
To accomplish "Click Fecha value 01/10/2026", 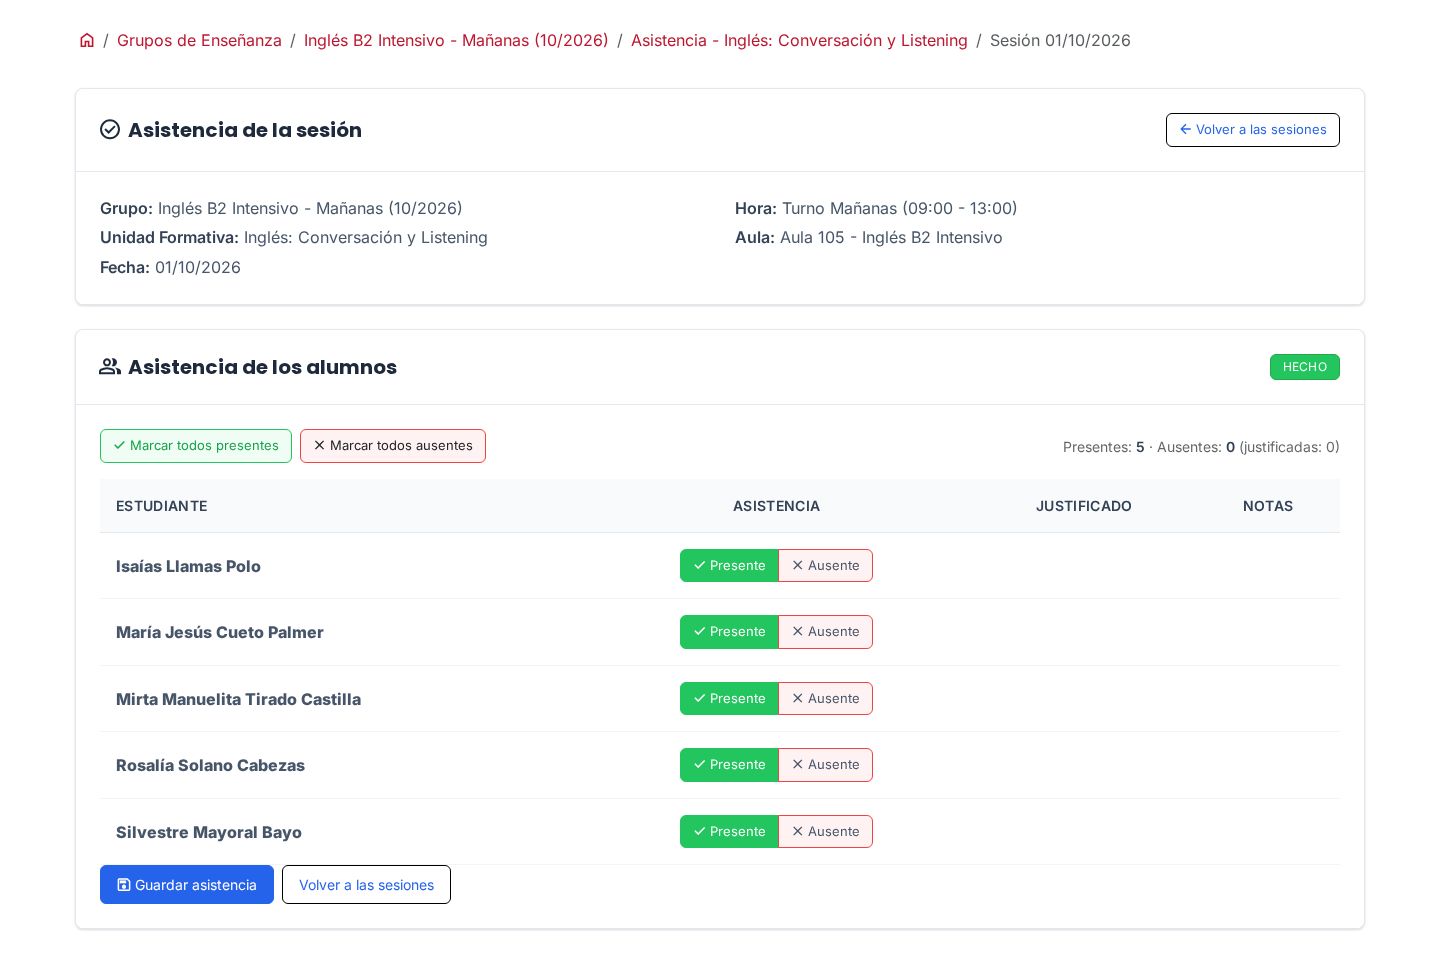I will pyautogui.click(x=198, y=267).
